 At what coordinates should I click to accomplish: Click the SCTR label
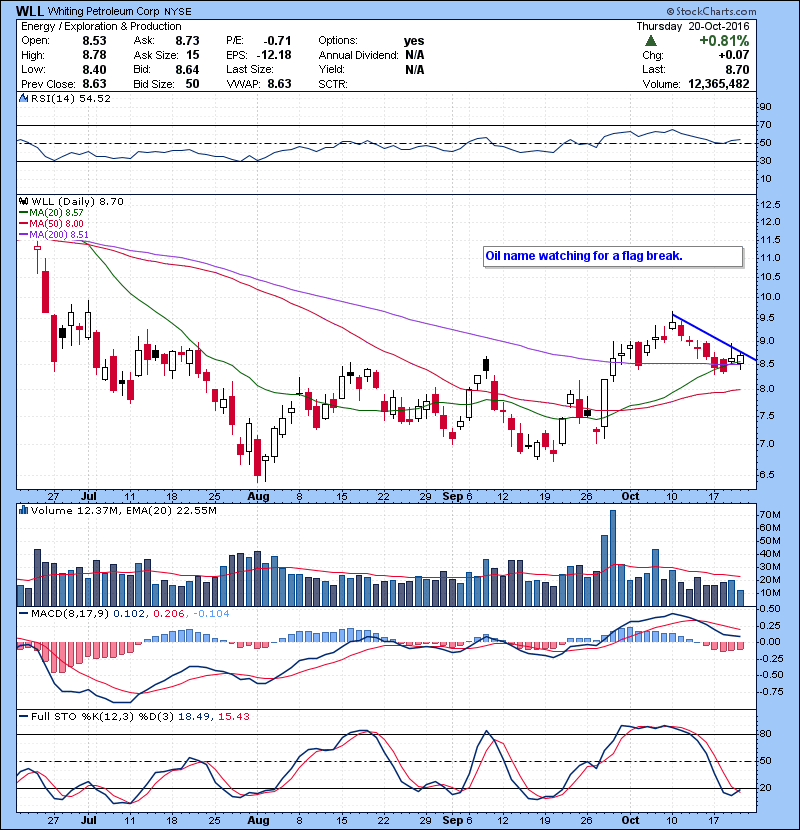pos(333,84)
